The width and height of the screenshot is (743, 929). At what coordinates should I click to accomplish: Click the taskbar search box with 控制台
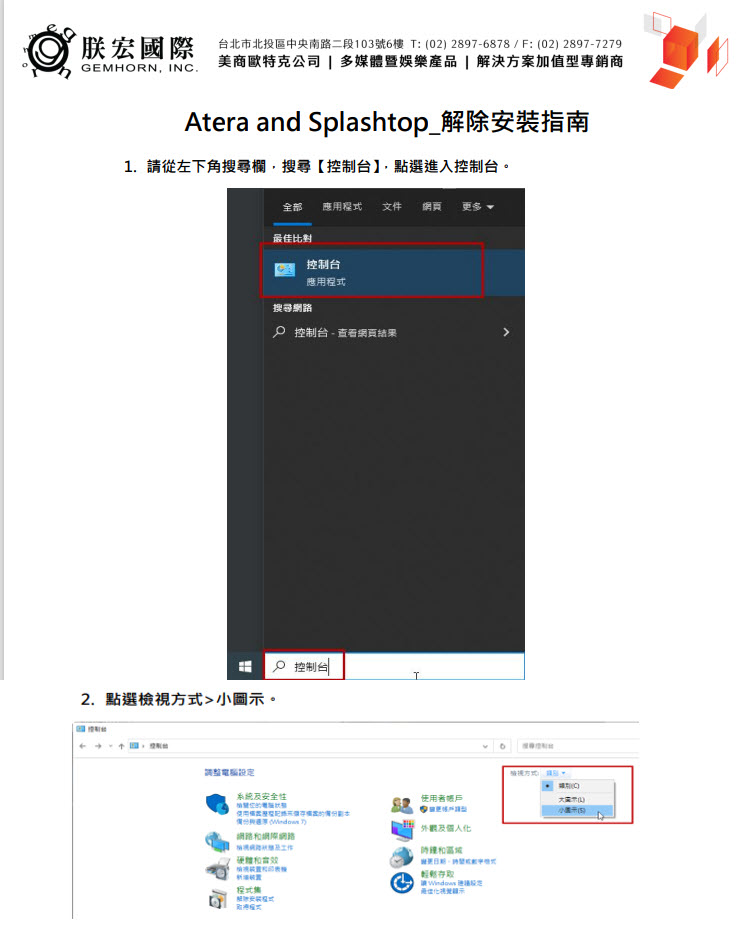pos(392,666)
